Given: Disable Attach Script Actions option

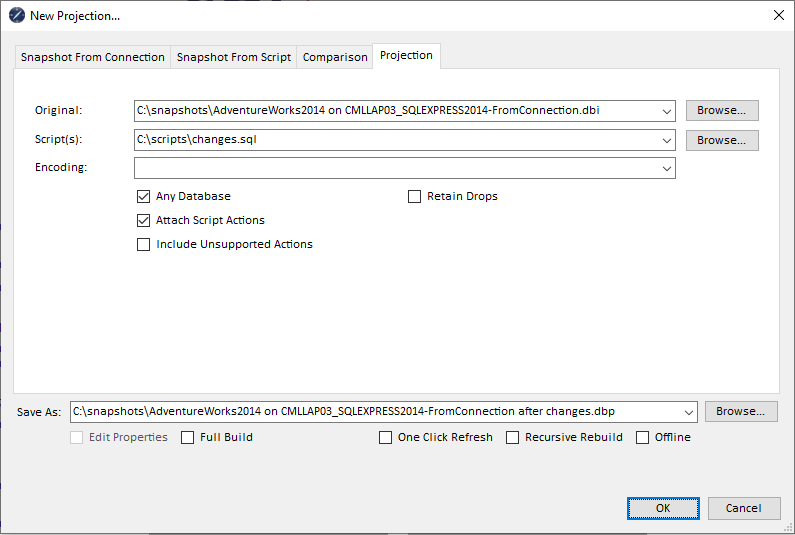Looking at the screenshot, I should (144, 220).
